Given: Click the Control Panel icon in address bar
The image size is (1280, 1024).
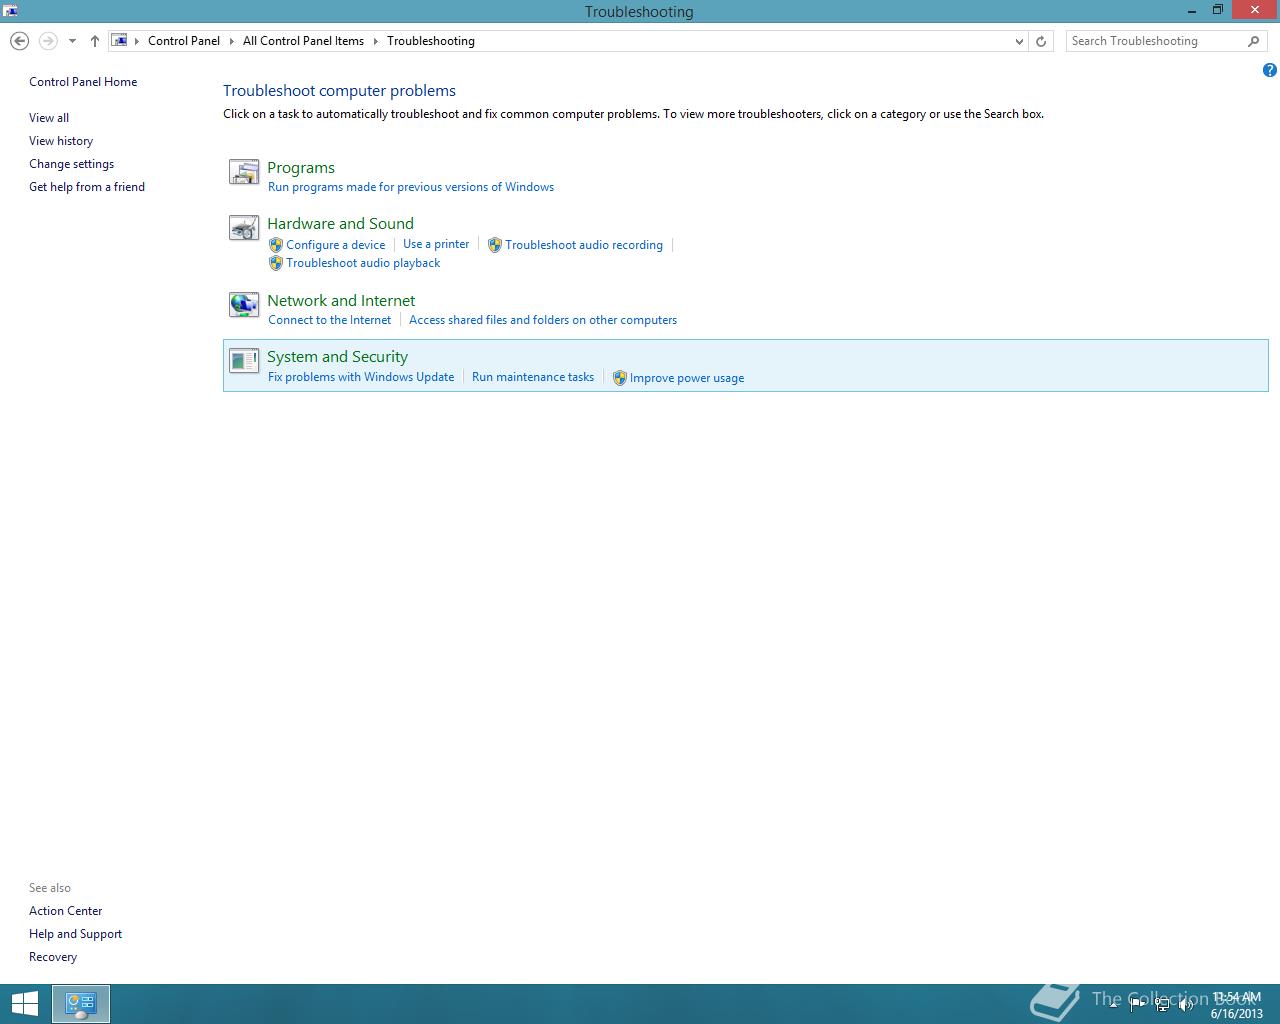Looking at the screenshot, I should [x=119, y=41].
